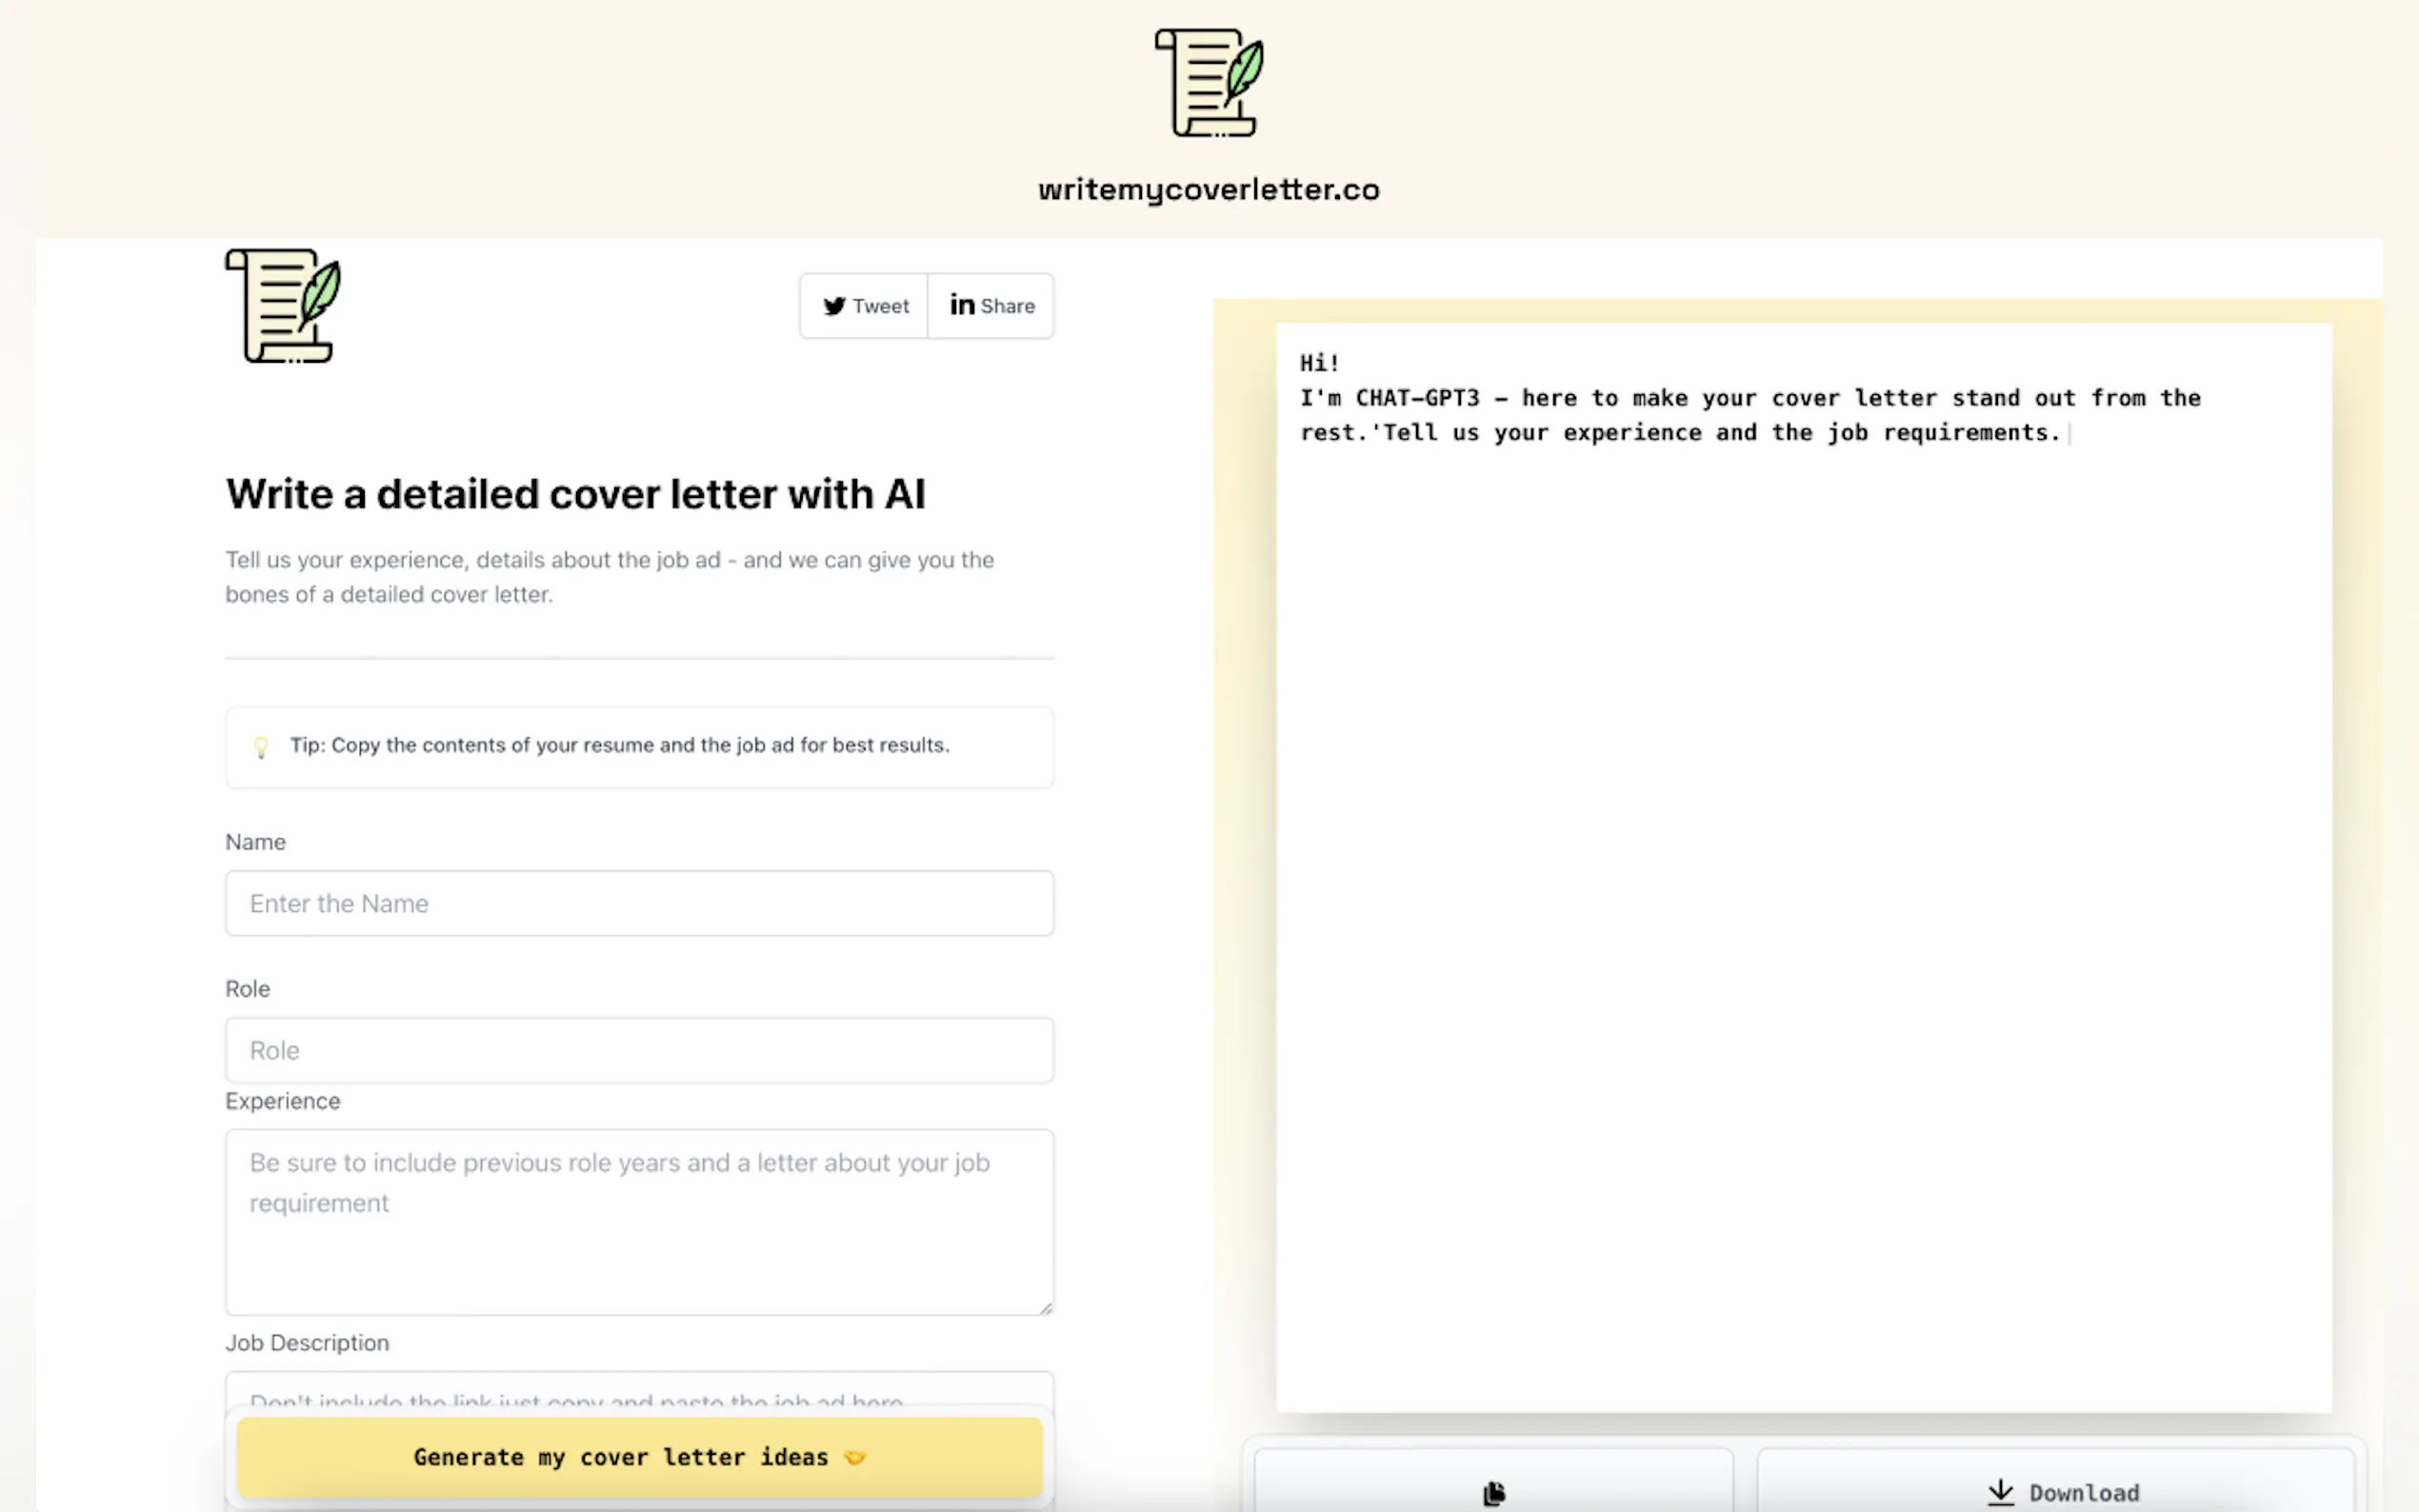Viewport: 2419px width, 1512px height.
Task: Click into the Role input box
Action: point(639,1050)
